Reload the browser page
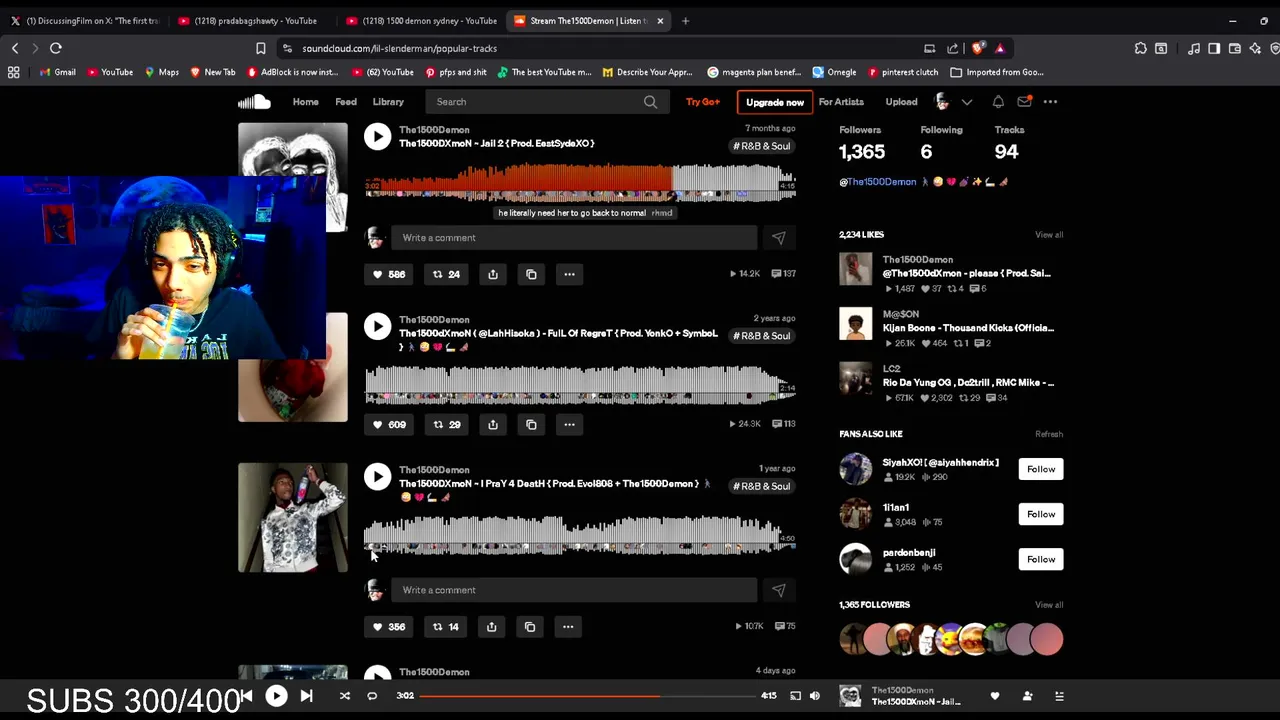Viewport: 1280px width, 720px height. [x=56, y=48]
